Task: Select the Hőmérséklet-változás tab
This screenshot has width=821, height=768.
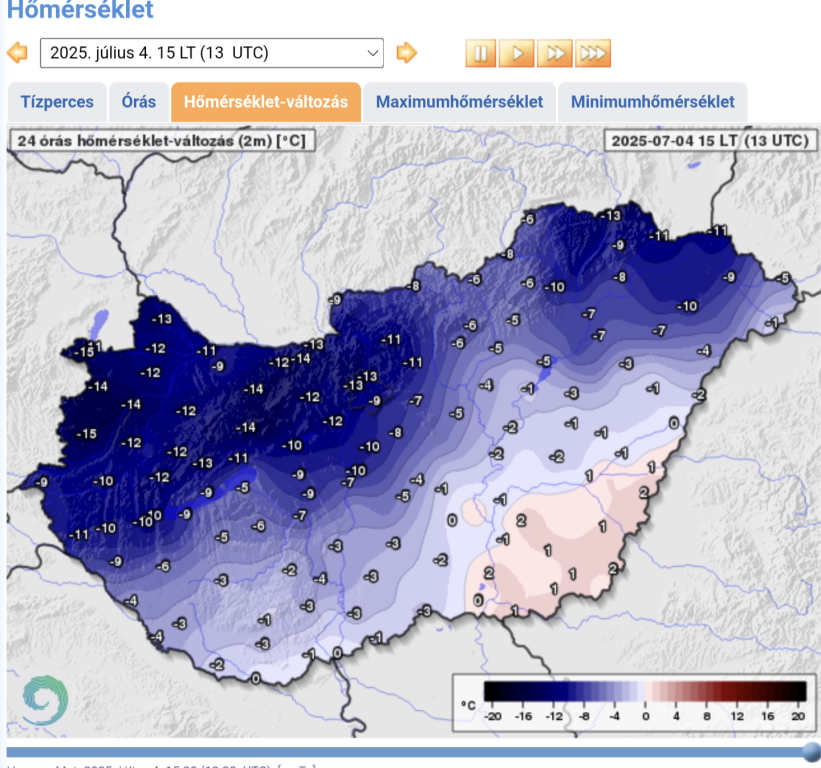Action: pos(266,102)
